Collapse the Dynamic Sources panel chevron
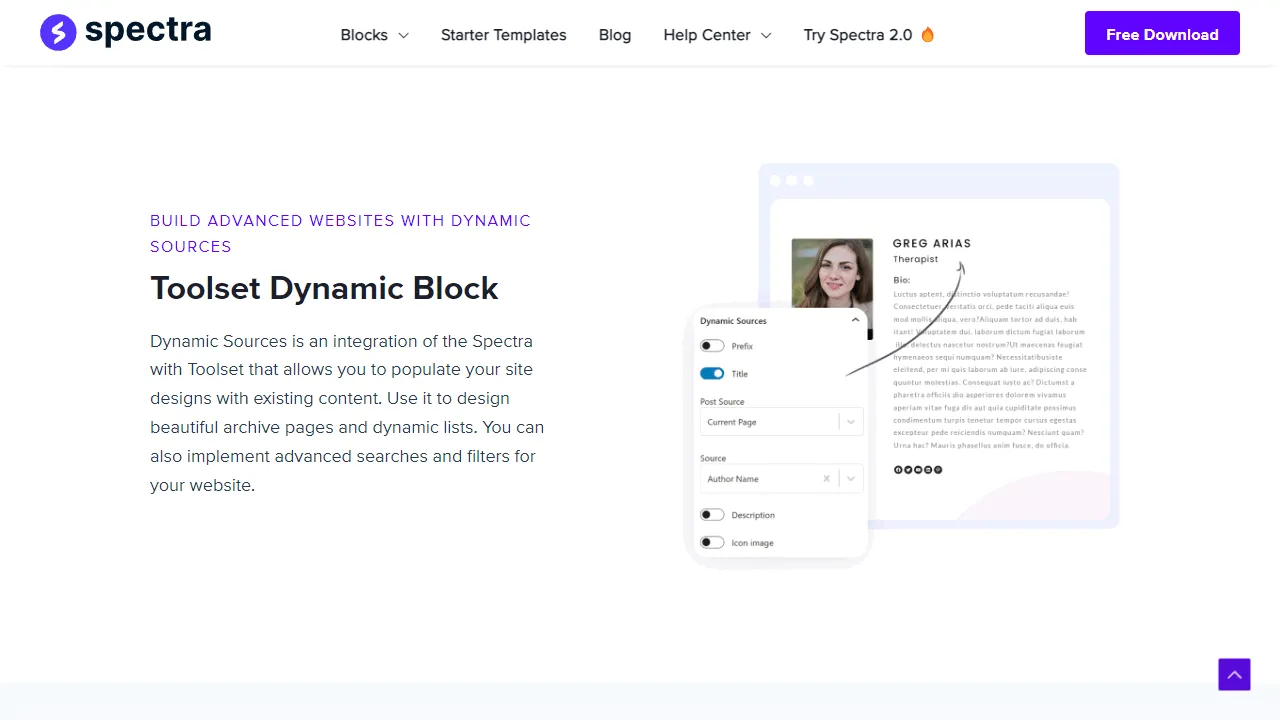Screen dimensions: 1280x720 (855, 321)
